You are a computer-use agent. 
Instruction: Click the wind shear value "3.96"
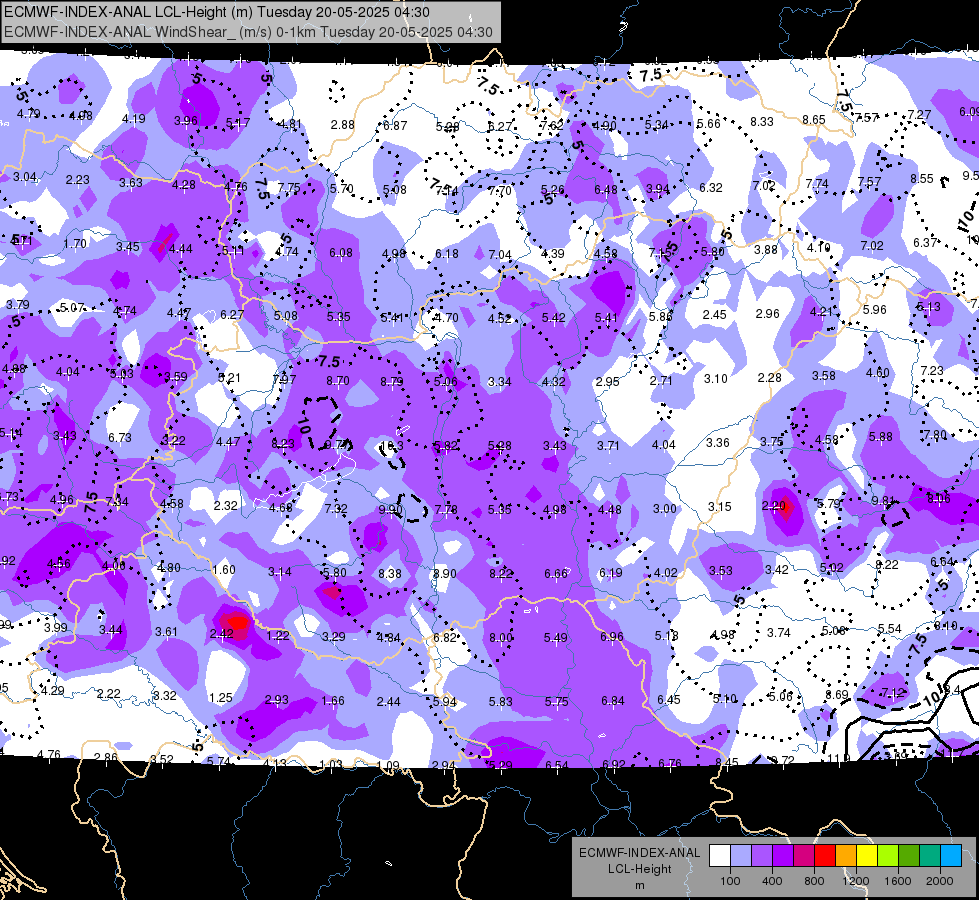[186, 121]
